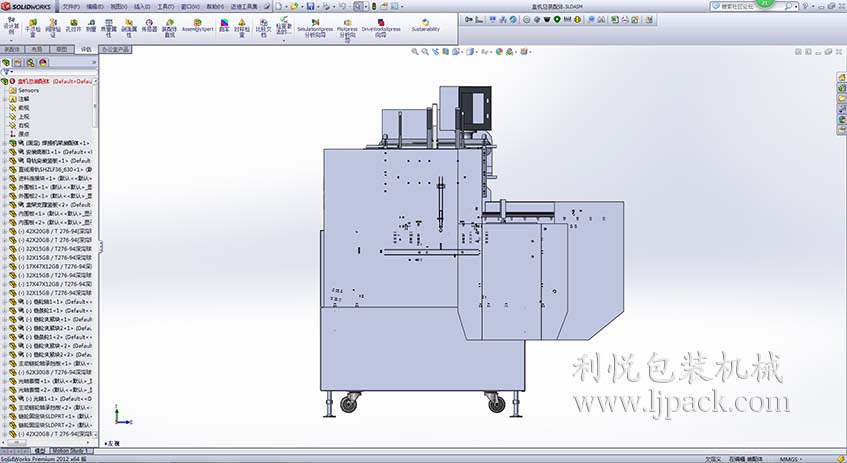This screenshot has width=847, height=463.
Task: Open the dropdown arrow under 设计算例
Action: pyautogui.click(x=10, y=35)
